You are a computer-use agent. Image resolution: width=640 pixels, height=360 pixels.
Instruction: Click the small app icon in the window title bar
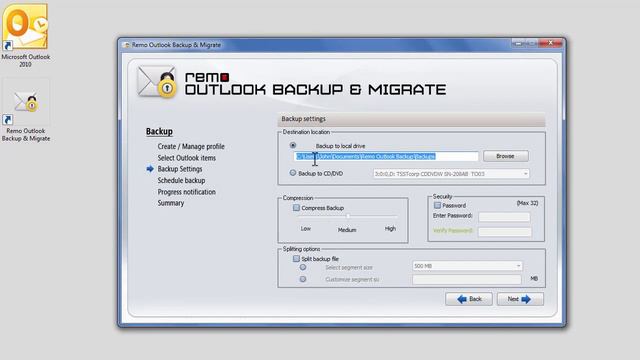127,45
